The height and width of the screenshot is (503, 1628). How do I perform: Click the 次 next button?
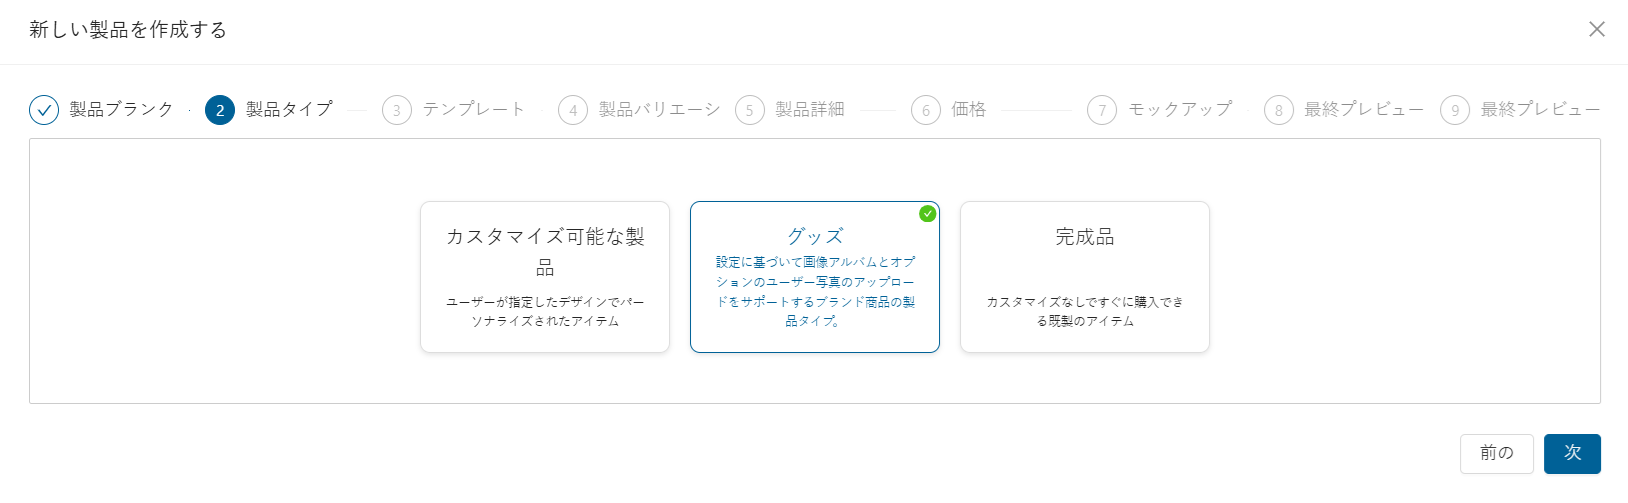pyautogui.click(x=1572, y=453)
